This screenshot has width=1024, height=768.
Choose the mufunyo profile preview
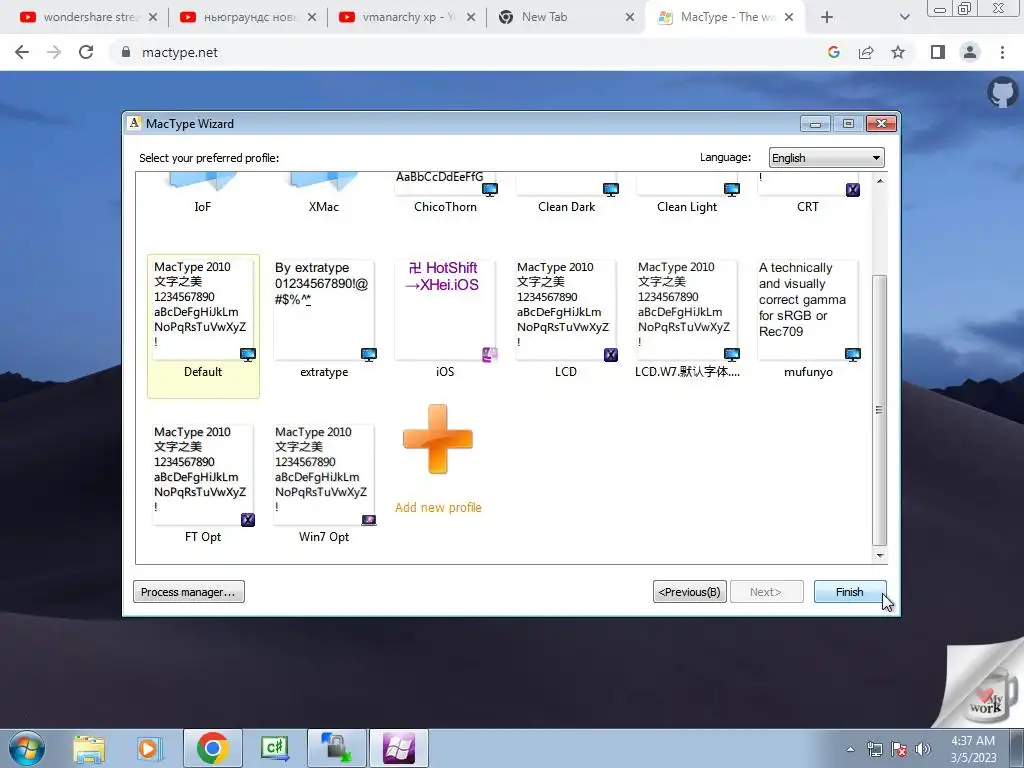(808, 310)
